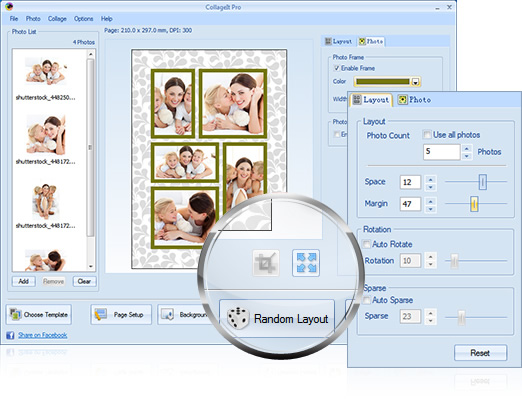Select the kissing-cheek photo list thumbnail
The width and height of the screenshot is (522, 399).
tap(46, 135)
